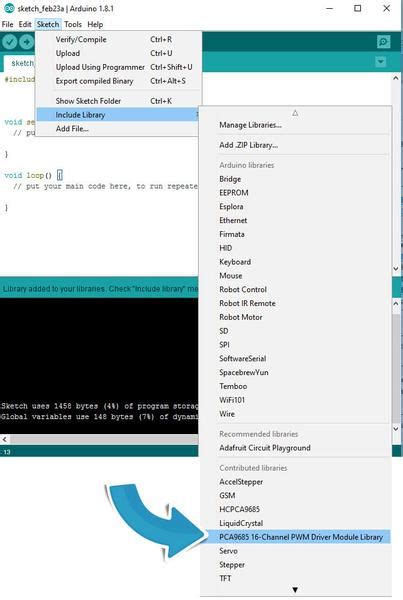The width and height of the screenshot is (403, 600).
Task: Click the void loop() code line
Action: pos(33,175)
